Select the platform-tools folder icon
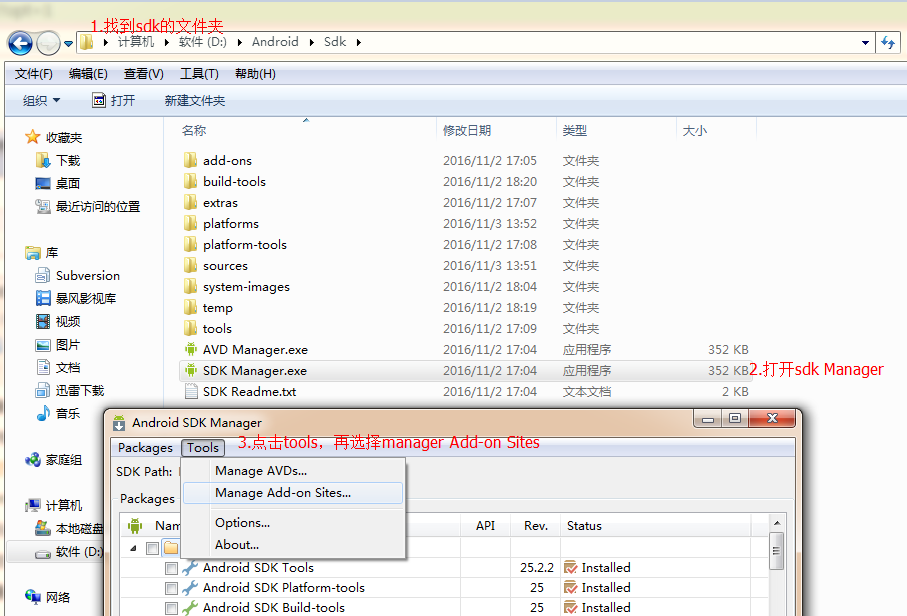The width and height of the screenshot is (907, 616). 190,244
